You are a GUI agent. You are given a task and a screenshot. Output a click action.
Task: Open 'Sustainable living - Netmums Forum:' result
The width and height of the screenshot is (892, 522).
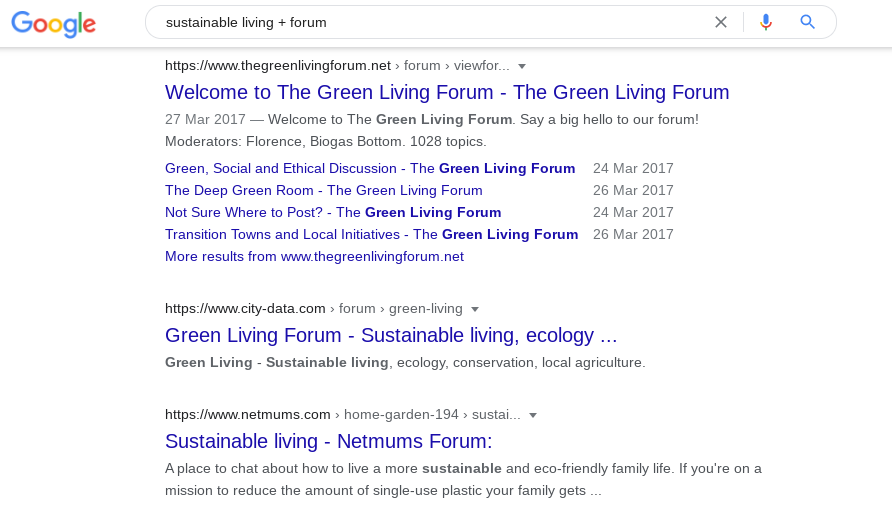pyautogui.click(x=328, y=441)
